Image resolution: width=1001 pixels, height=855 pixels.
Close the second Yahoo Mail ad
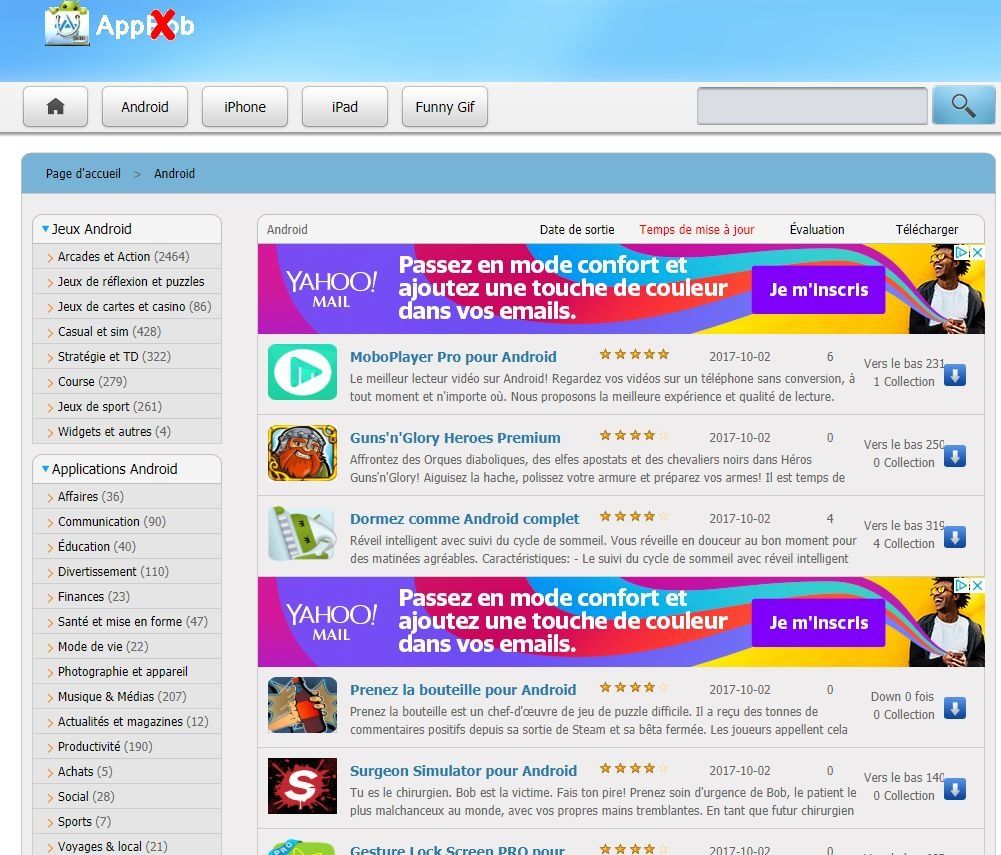pyautogui.click(x=977, y=585)
